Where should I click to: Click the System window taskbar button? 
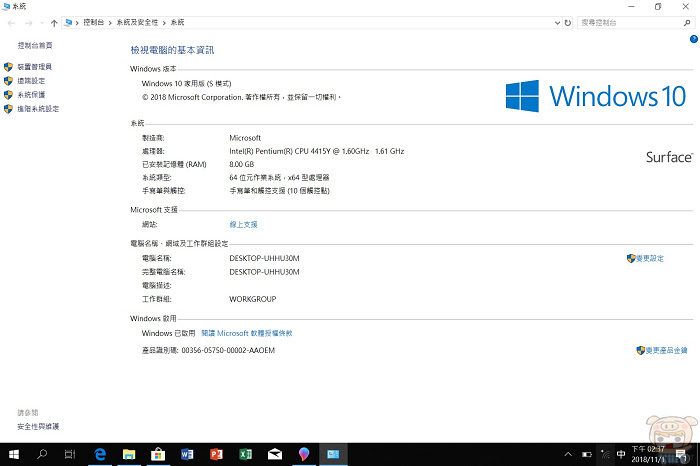tap(333, 454)
